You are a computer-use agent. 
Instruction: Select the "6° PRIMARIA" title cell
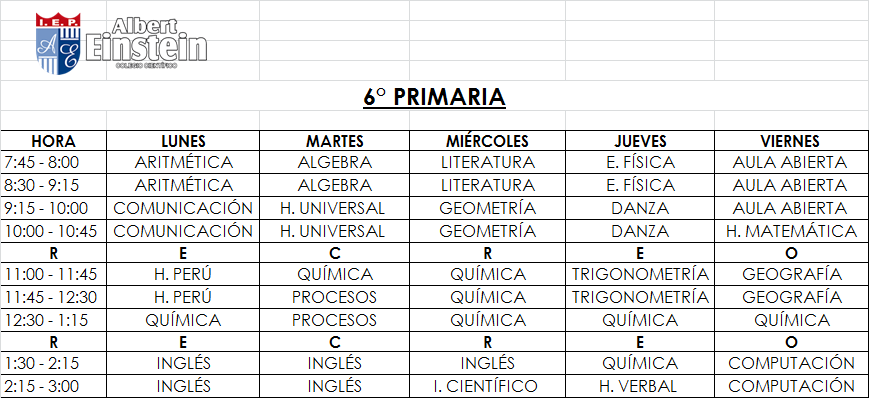433,97
